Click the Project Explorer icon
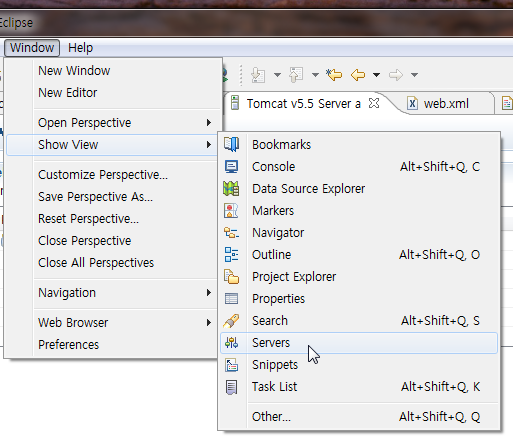 point(231,276)
